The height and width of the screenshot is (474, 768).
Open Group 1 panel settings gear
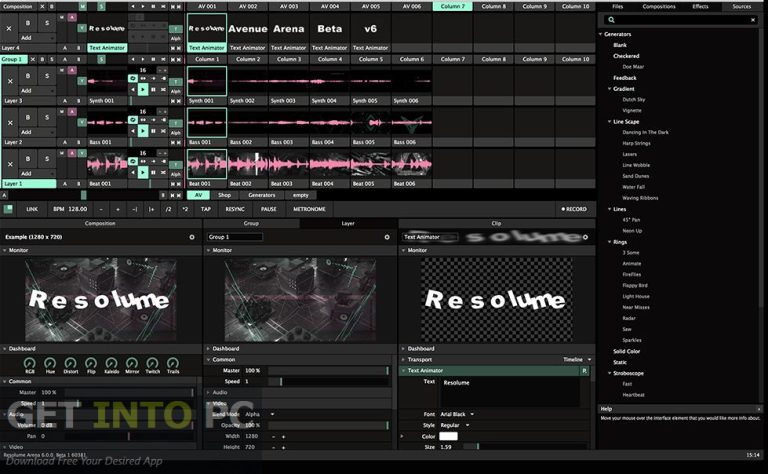click(x=387, y=237)
